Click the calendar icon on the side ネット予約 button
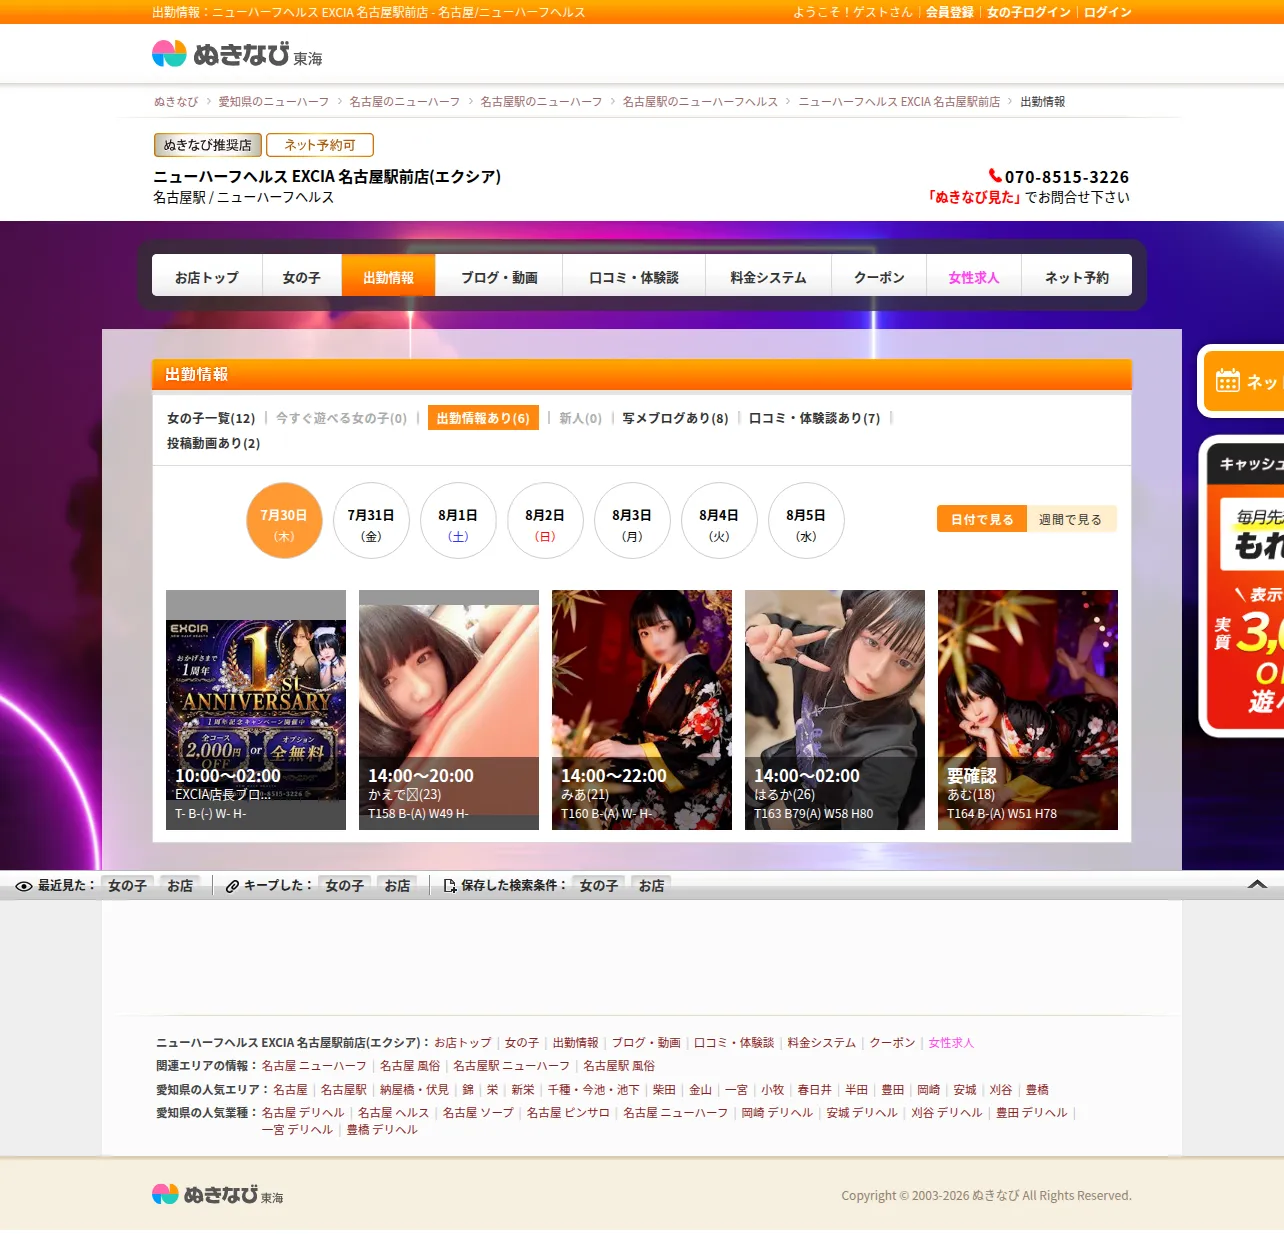The image size is (1284, 1259). [x=1227, y=381]
